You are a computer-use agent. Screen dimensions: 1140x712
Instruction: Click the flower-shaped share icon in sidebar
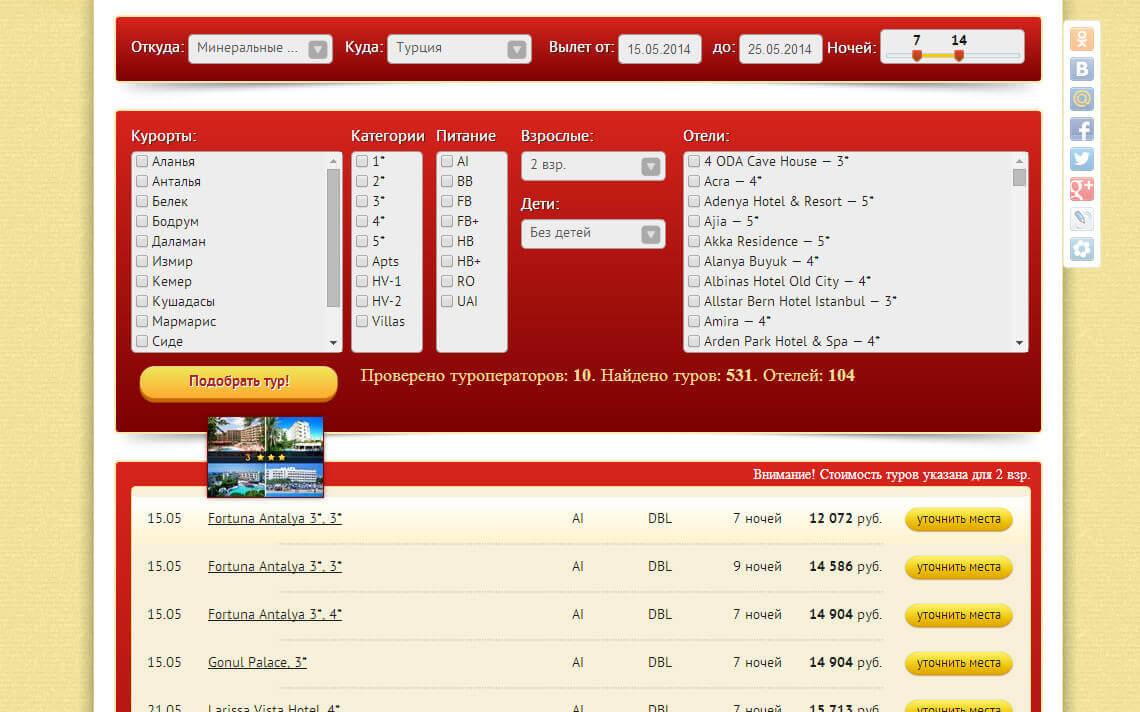click(x=1081, y=249)
